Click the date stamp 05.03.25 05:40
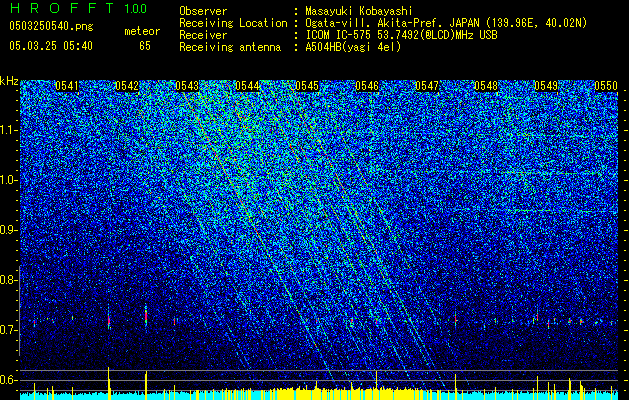 point(51,46)
